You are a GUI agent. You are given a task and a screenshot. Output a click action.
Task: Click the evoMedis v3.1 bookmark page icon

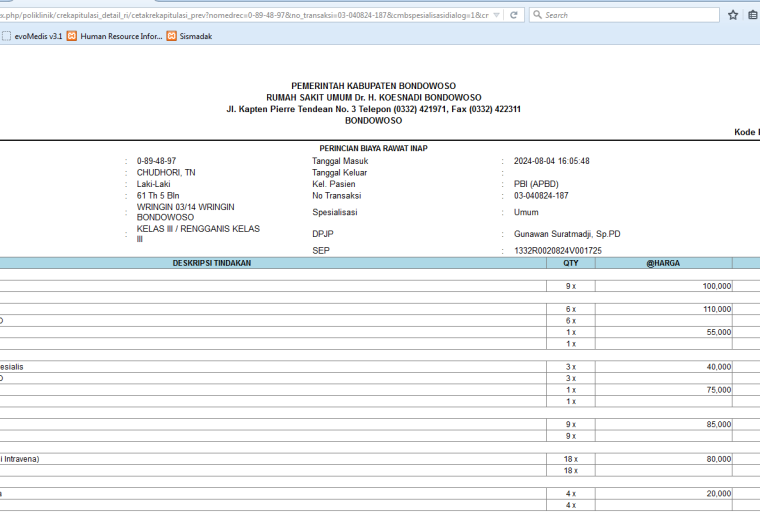[x=6, y=36]
